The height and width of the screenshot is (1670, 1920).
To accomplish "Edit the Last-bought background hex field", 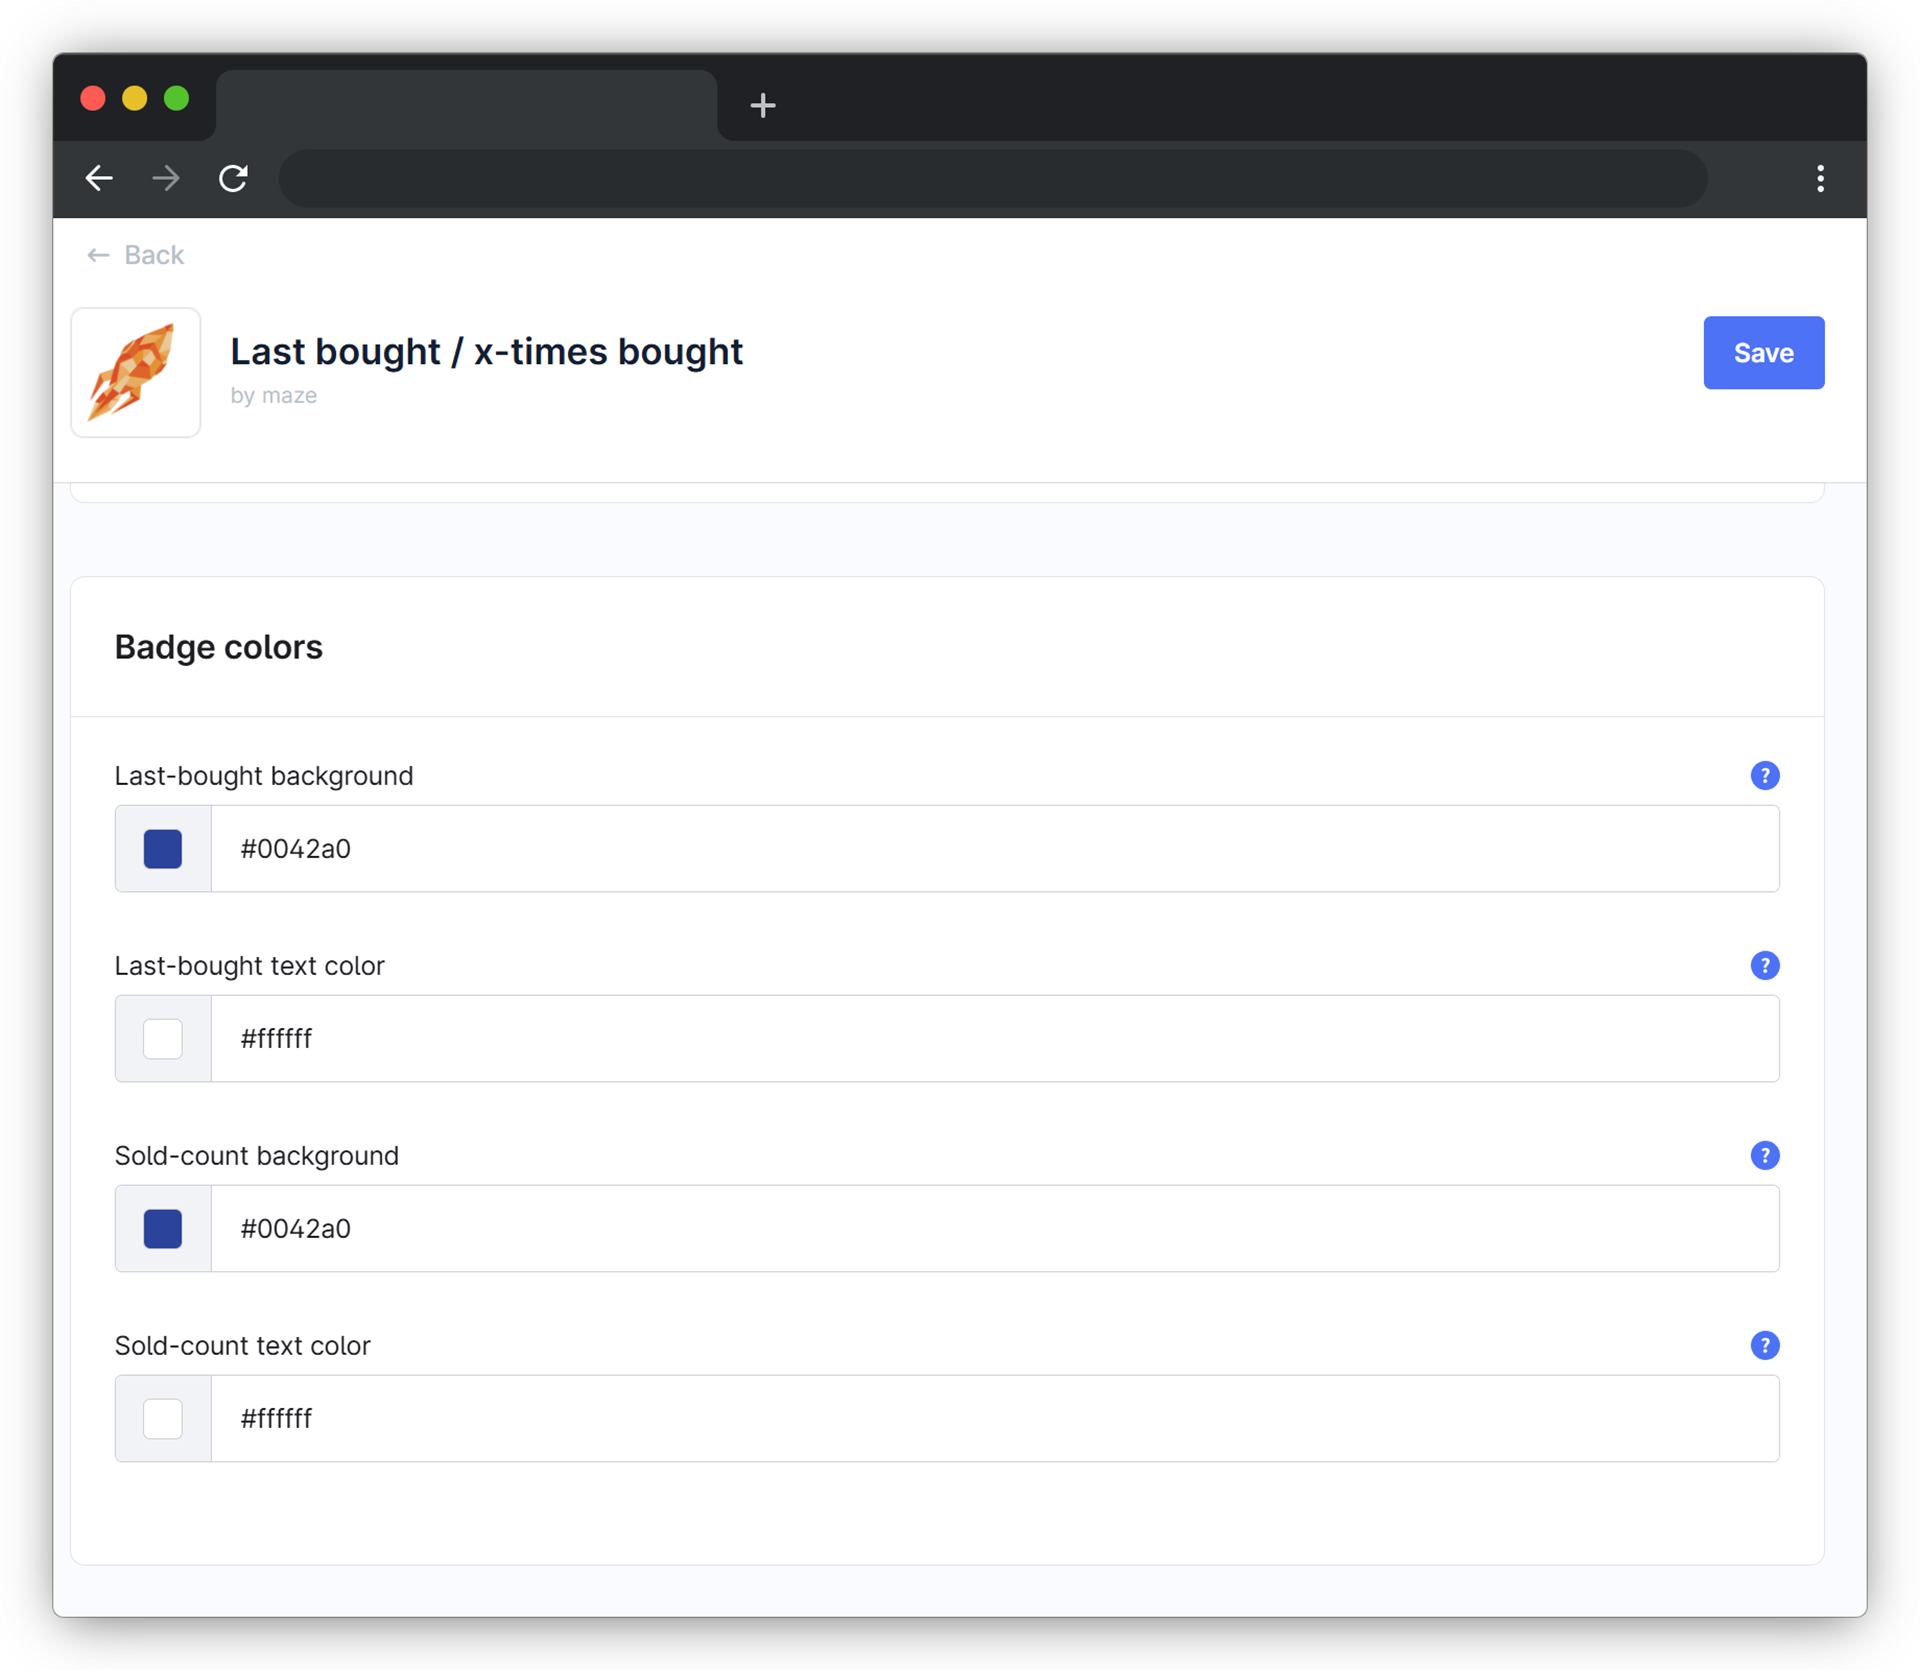I will 994,848.
